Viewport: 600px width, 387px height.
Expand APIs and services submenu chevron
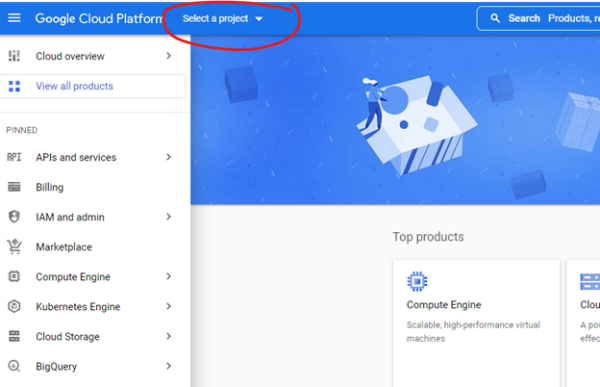click(169, 157)
